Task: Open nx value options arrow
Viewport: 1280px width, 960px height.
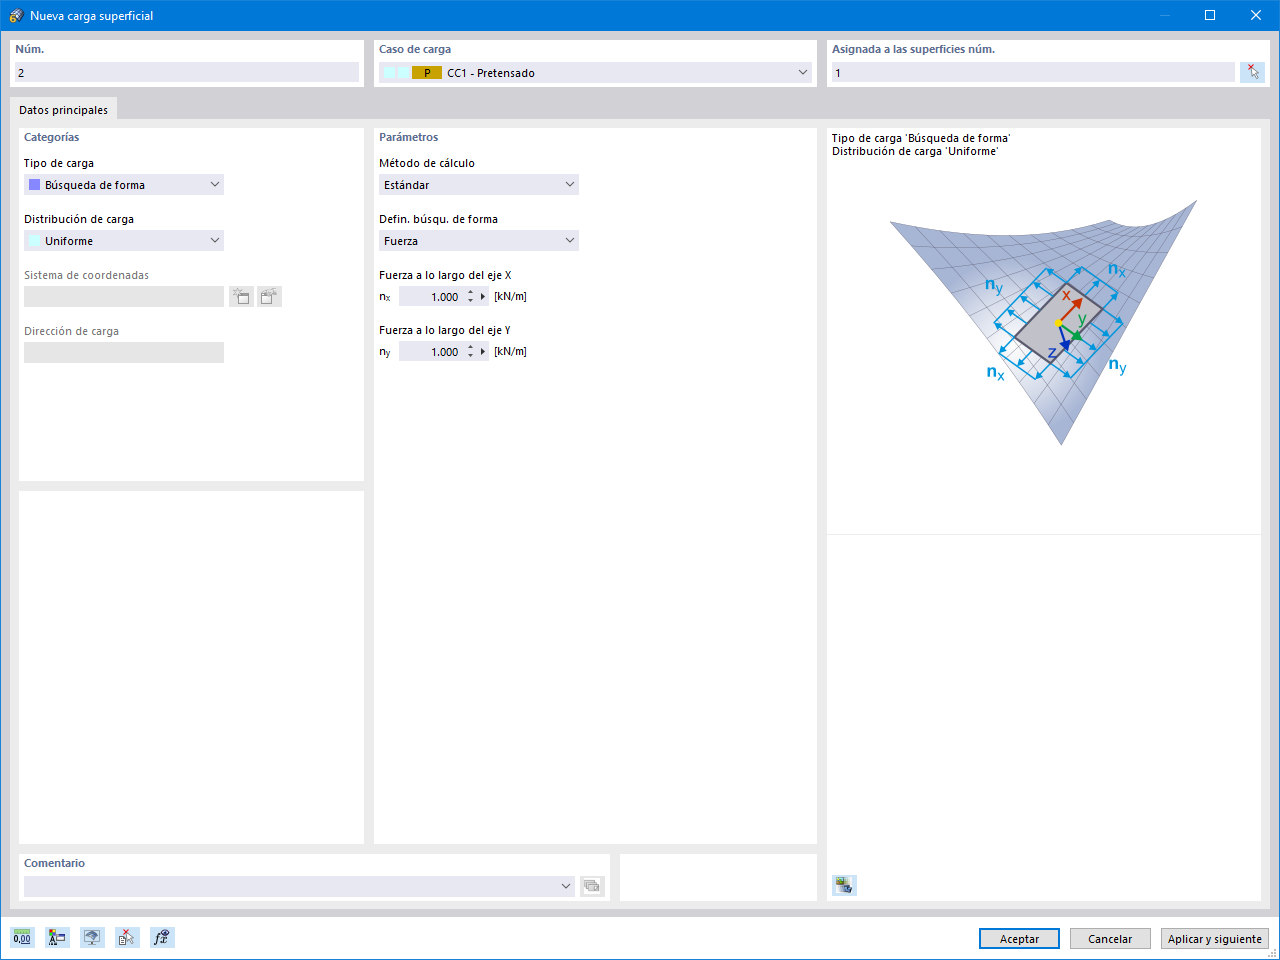Action: (483, 296)
